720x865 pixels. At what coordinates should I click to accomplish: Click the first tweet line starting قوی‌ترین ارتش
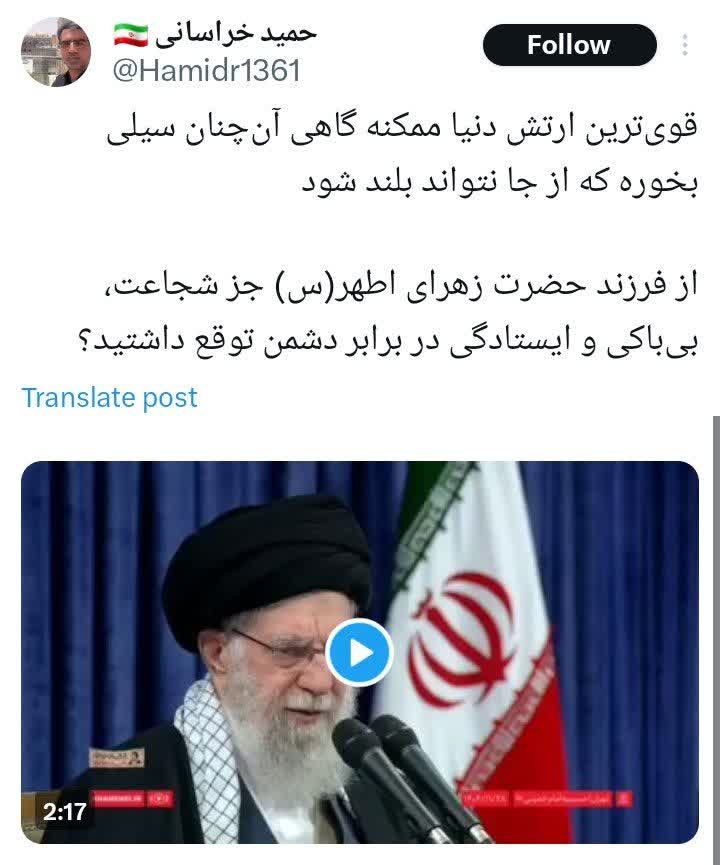click(x=402, y=128)
